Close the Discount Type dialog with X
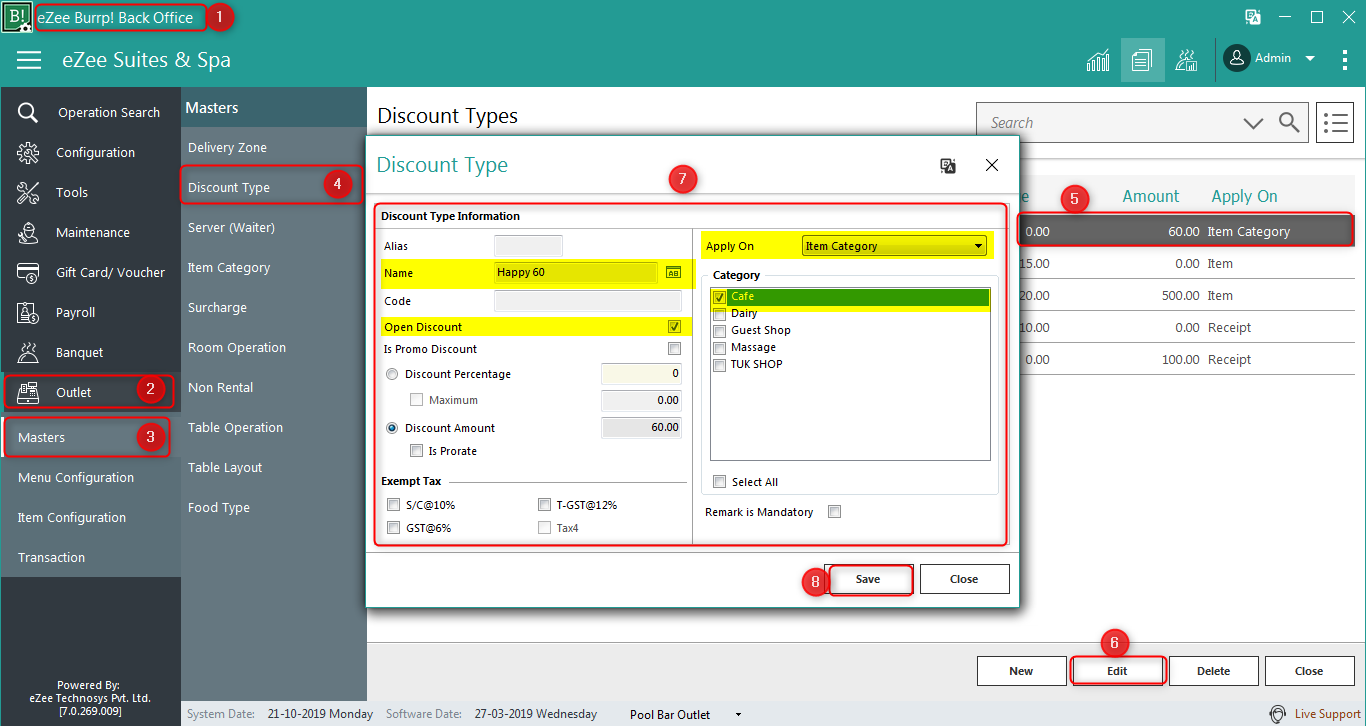Image resolution: width=1366 pixels, height=726 pixels. click(992, 165)
